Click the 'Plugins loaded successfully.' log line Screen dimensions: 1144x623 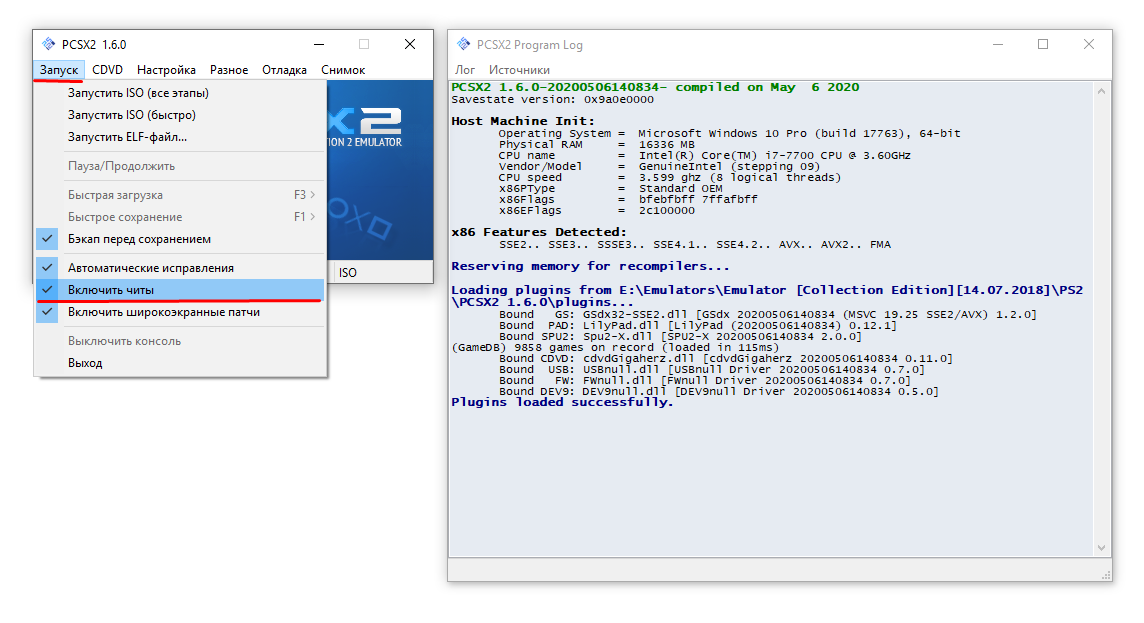pyautogui.click(x=562, y=402)
